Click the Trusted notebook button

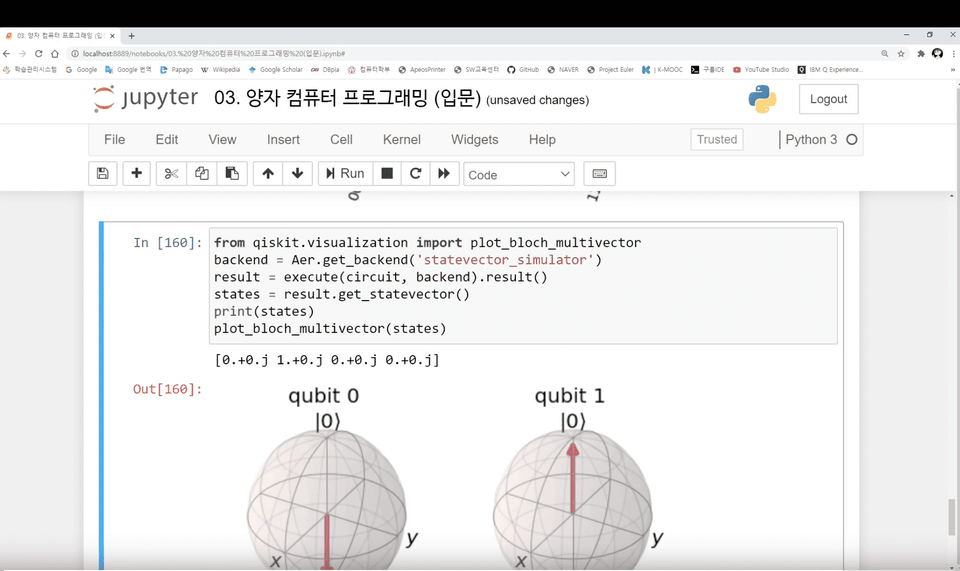[x=717, y=140]
